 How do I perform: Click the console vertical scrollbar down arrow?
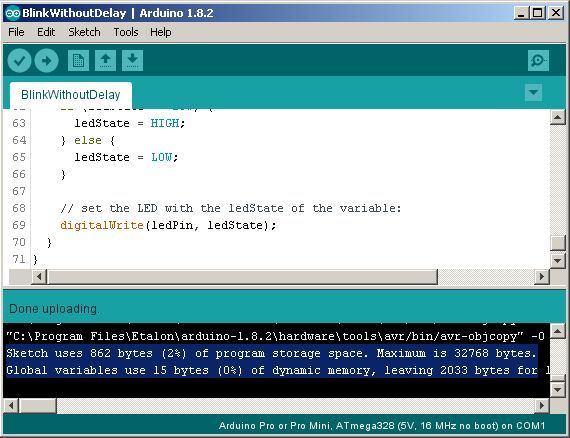point(558,390)
